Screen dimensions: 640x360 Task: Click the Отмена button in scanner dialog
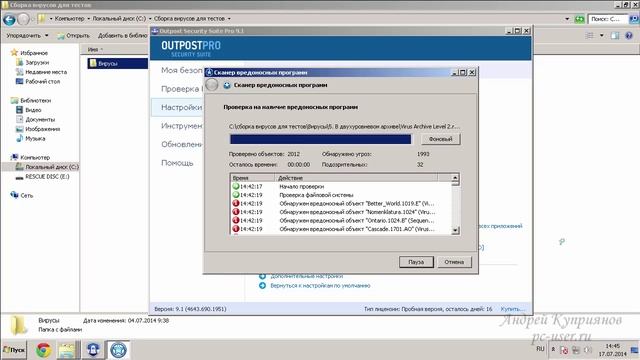[454, 262]
